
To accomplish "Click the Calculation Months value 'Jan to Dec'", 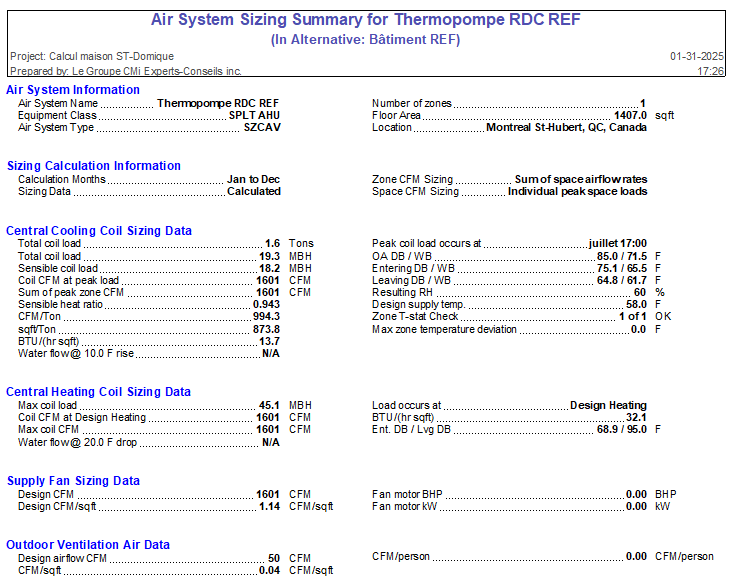I will pos(253,179).
